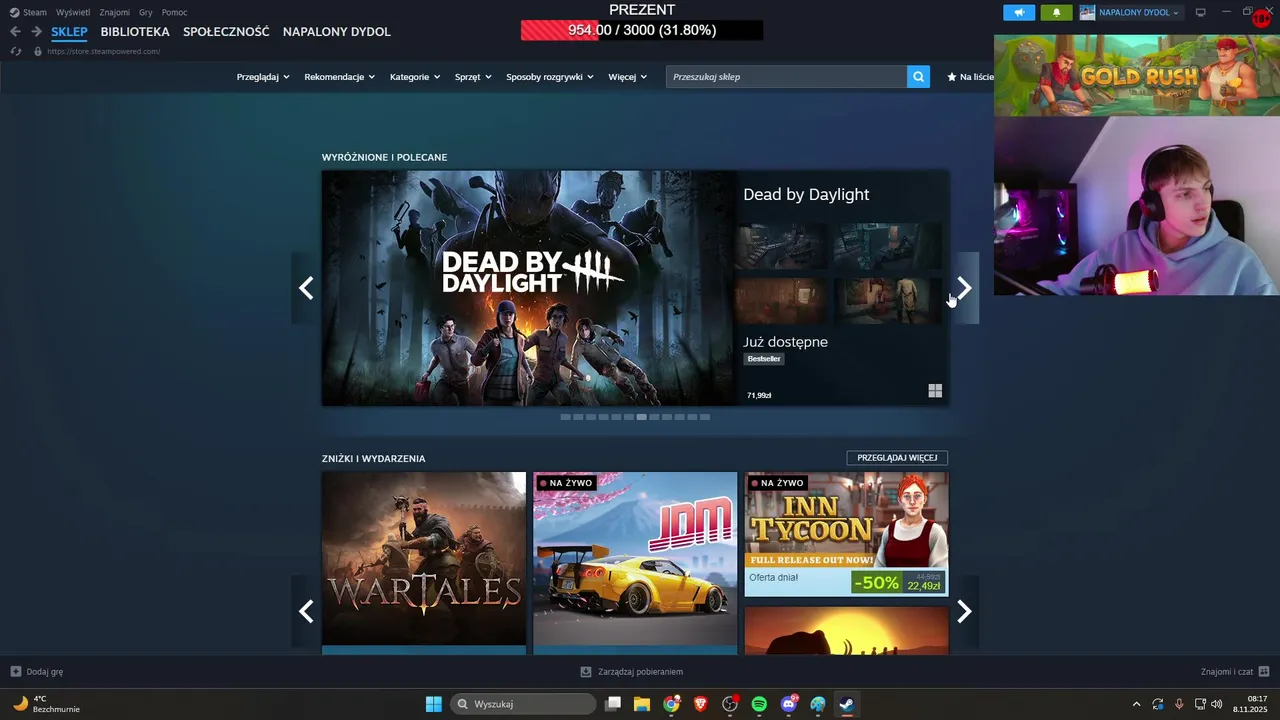Open the NAPALONY DYDOL account dropdown
Screen dimensions: 1280x720
click(x=1139, y=13)
